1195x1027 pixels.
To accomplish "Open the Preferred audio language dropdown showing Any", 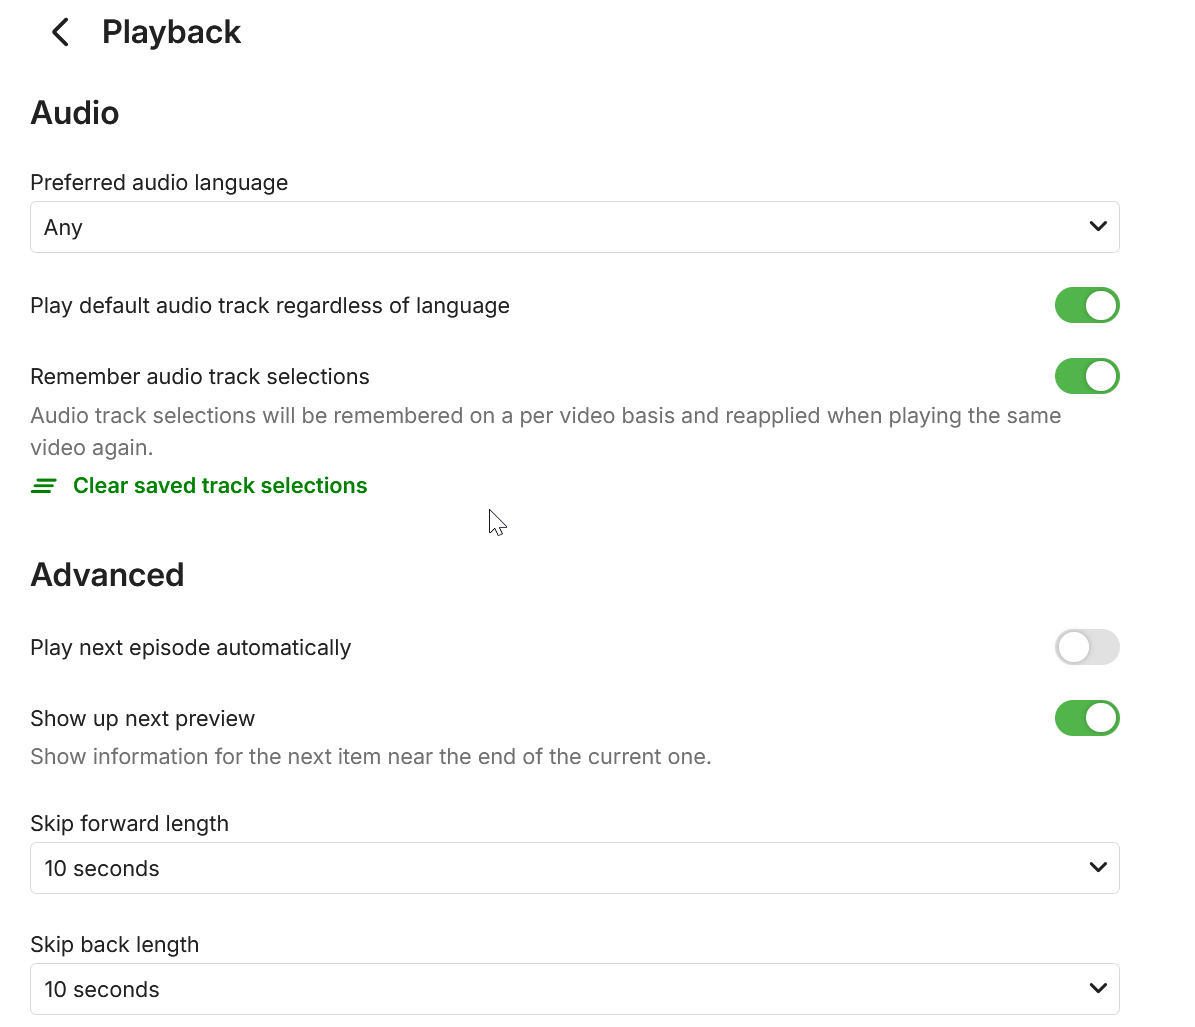I will (560, 227).
